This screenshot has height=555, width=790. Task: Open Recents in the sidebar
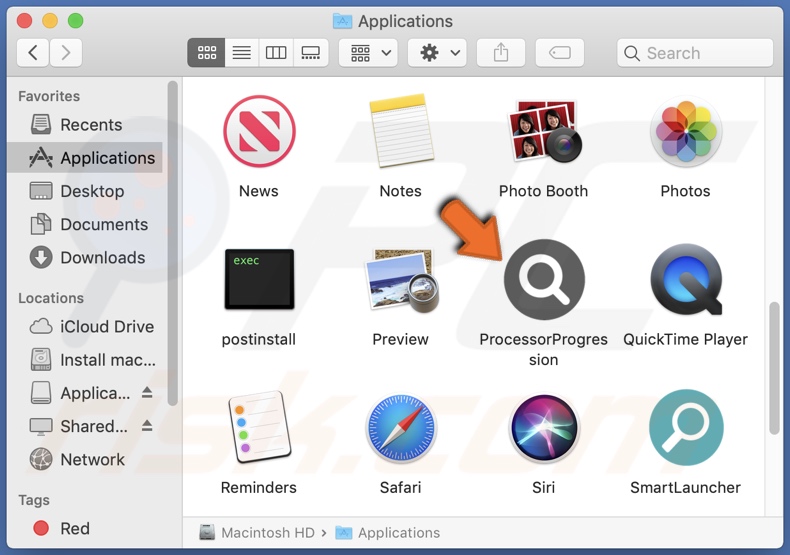tap(85, 124)
